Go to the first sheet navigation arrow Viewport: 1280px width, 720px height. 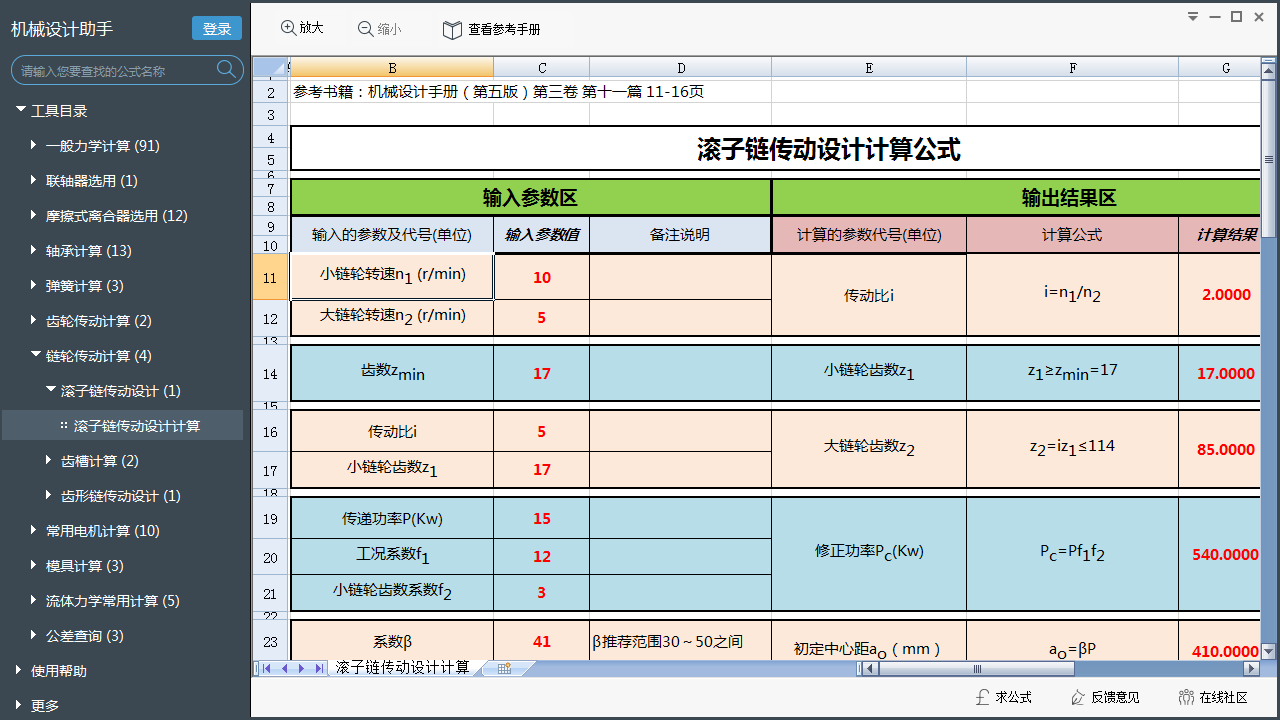pos(267,668)
